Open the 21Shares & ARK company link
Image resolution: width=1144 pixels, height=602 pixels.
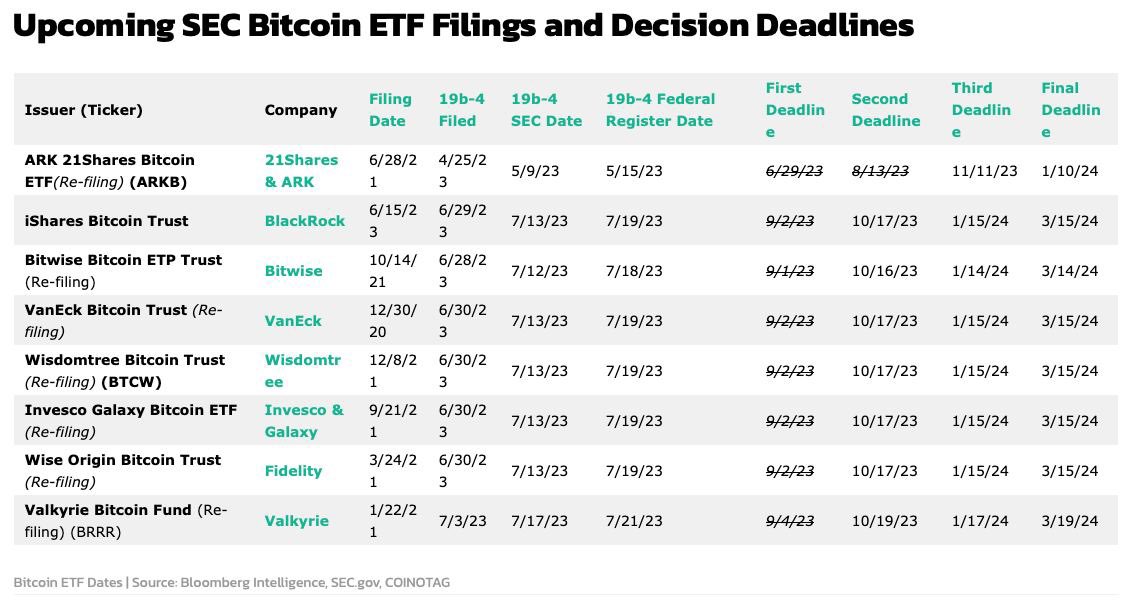(x=301, y=171)
